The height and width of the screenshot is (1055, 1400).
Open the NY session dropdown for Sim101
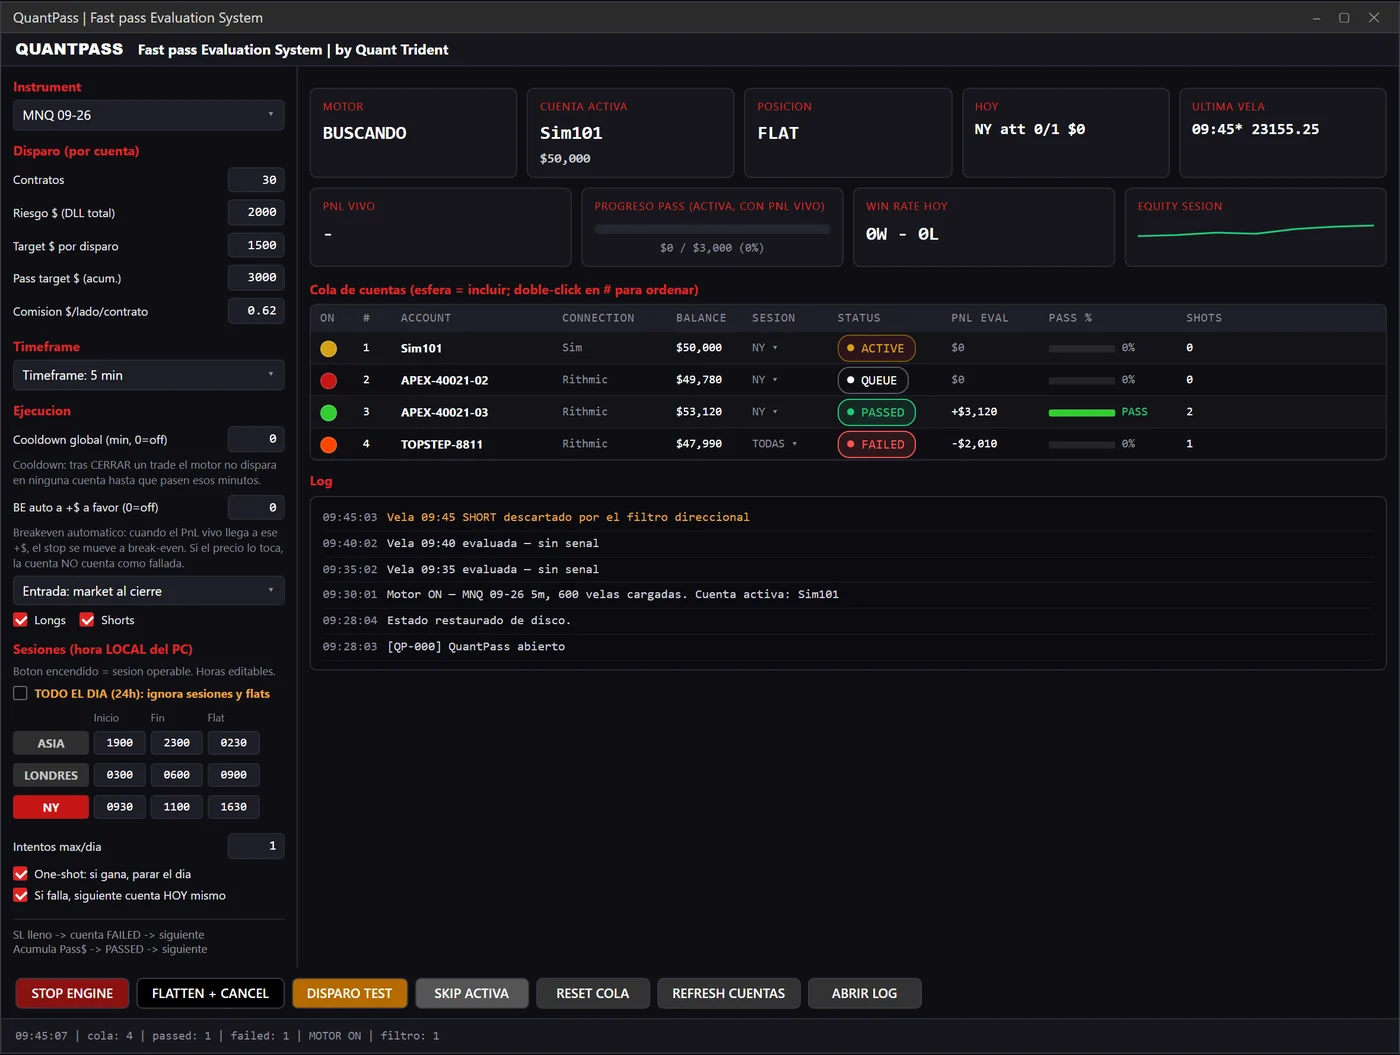tap(765, 348)
